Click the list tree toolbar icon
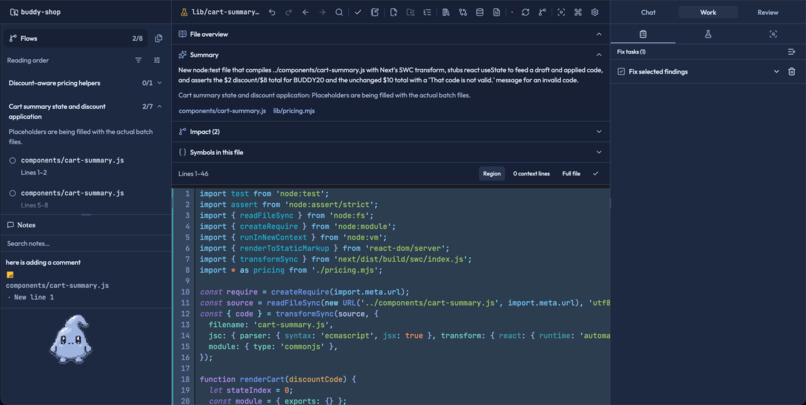 coord(427,12)
